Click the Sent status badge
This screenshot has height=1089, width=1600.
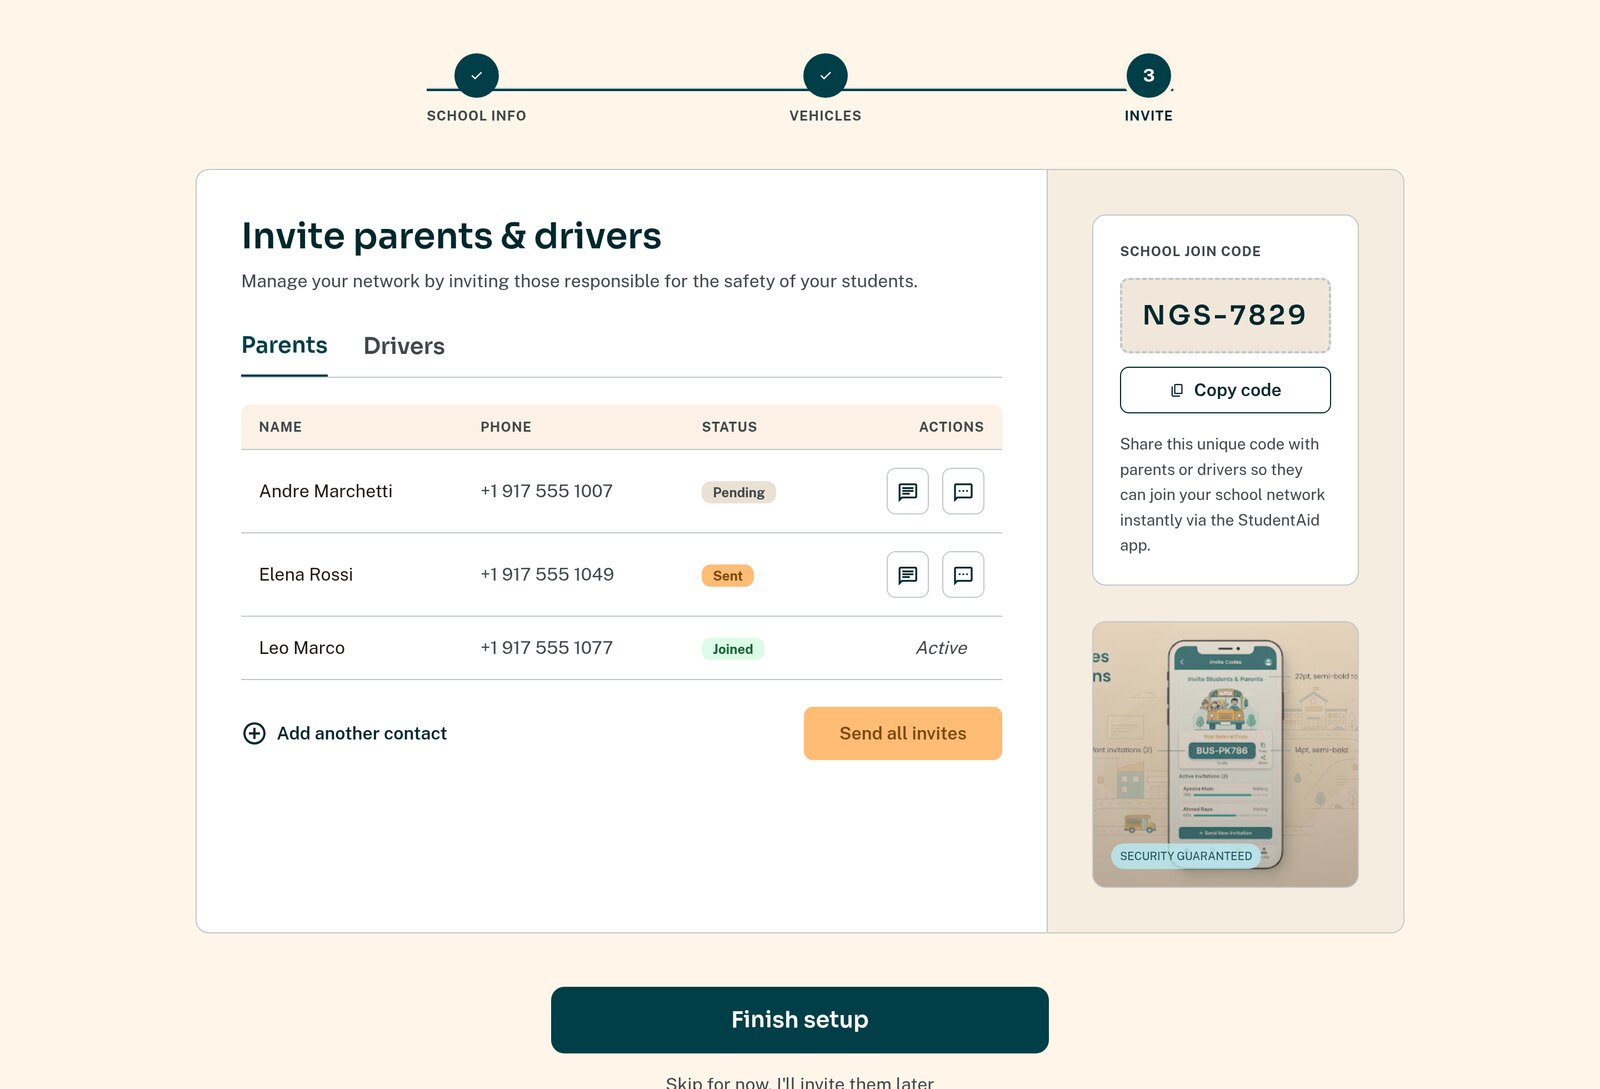[x=727, y=576]
